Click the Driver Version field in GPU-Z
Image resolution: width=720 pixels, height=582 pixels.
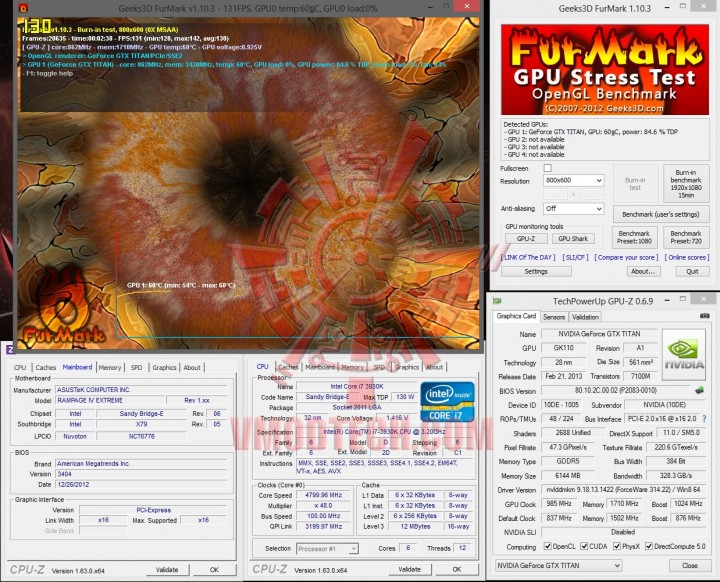point(623,490)
